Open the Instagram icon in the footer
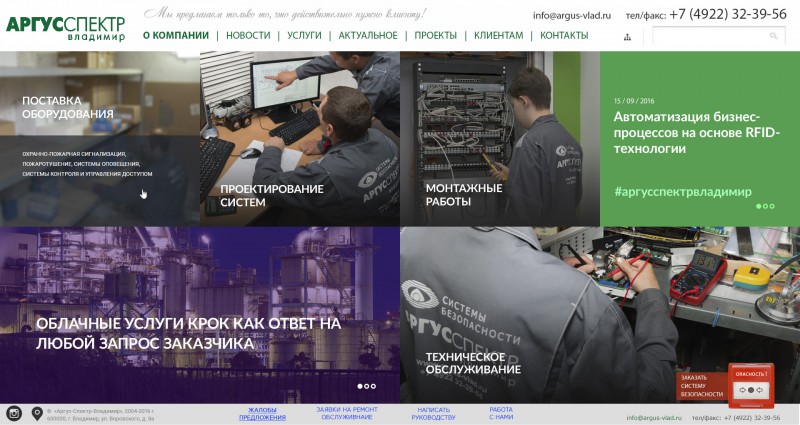The image size is (800, 425). 14,414
